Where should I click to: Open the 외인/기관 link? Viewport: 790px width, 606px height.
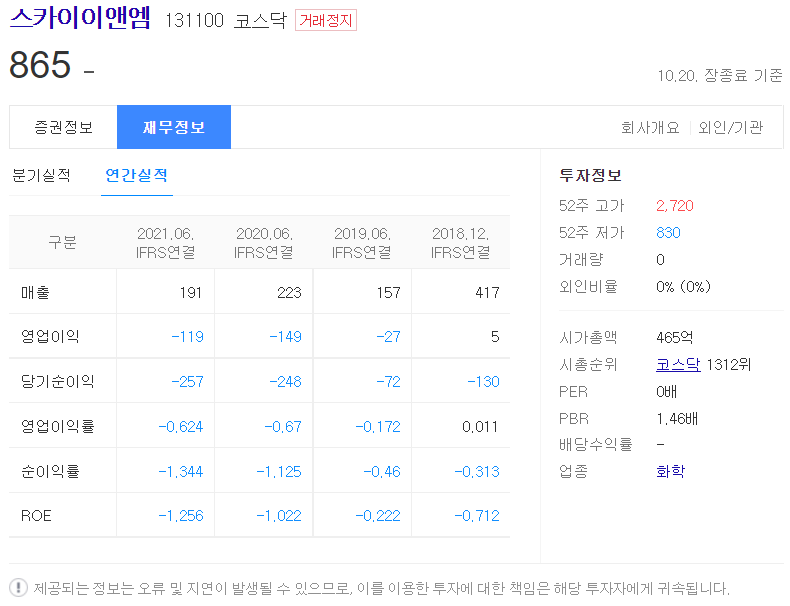[731, 127]
